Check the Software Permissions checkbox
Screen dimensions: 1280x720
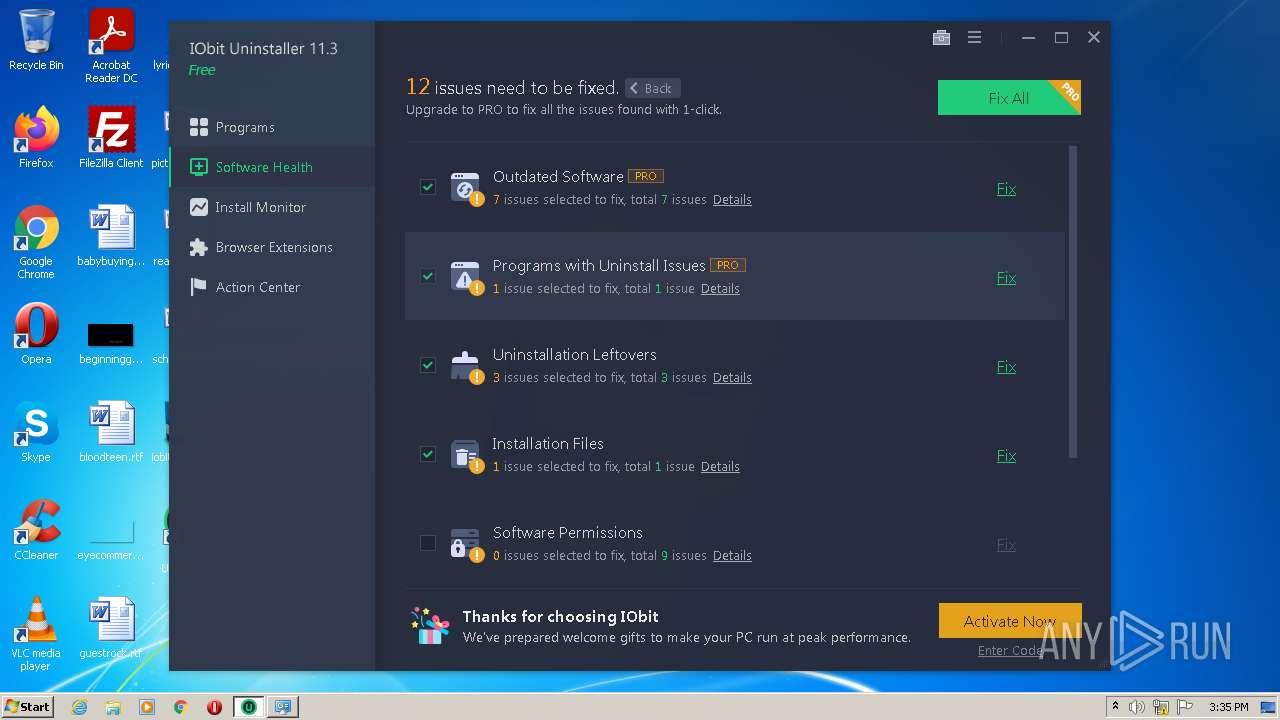pos(428,543)
